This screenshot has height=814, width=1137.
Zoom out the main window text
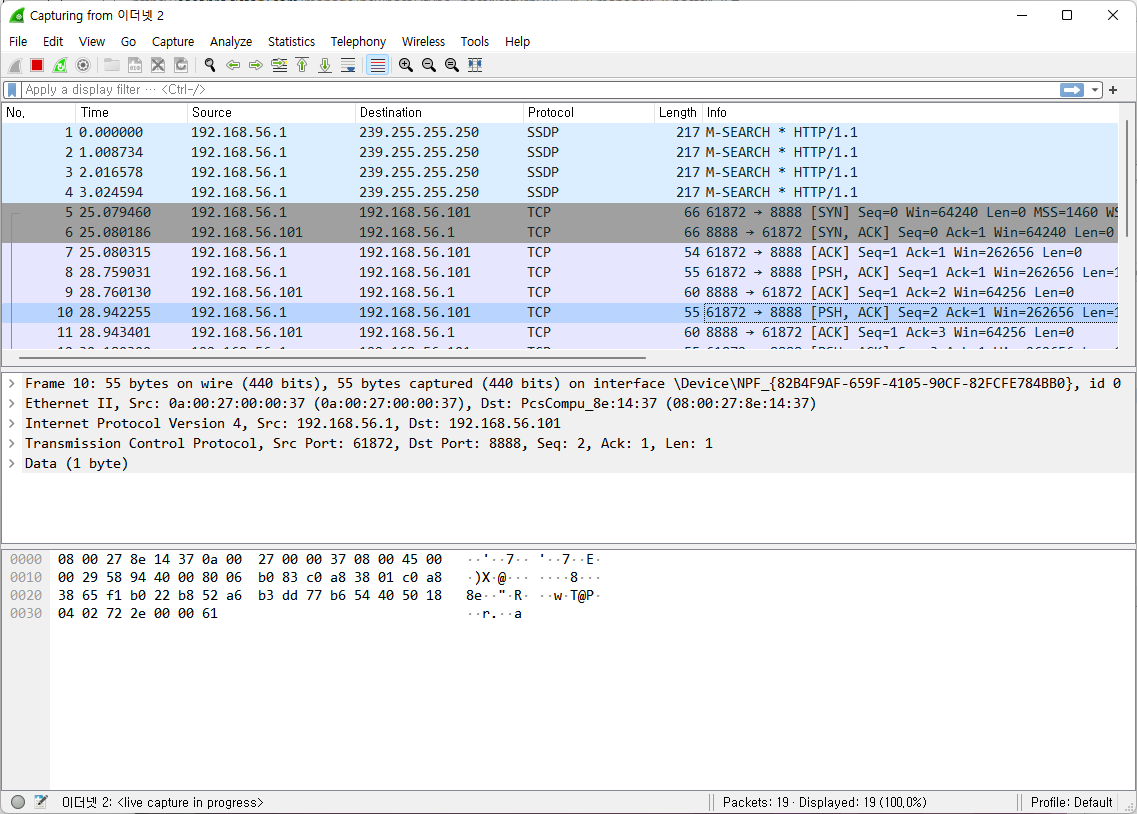(429, 65)
